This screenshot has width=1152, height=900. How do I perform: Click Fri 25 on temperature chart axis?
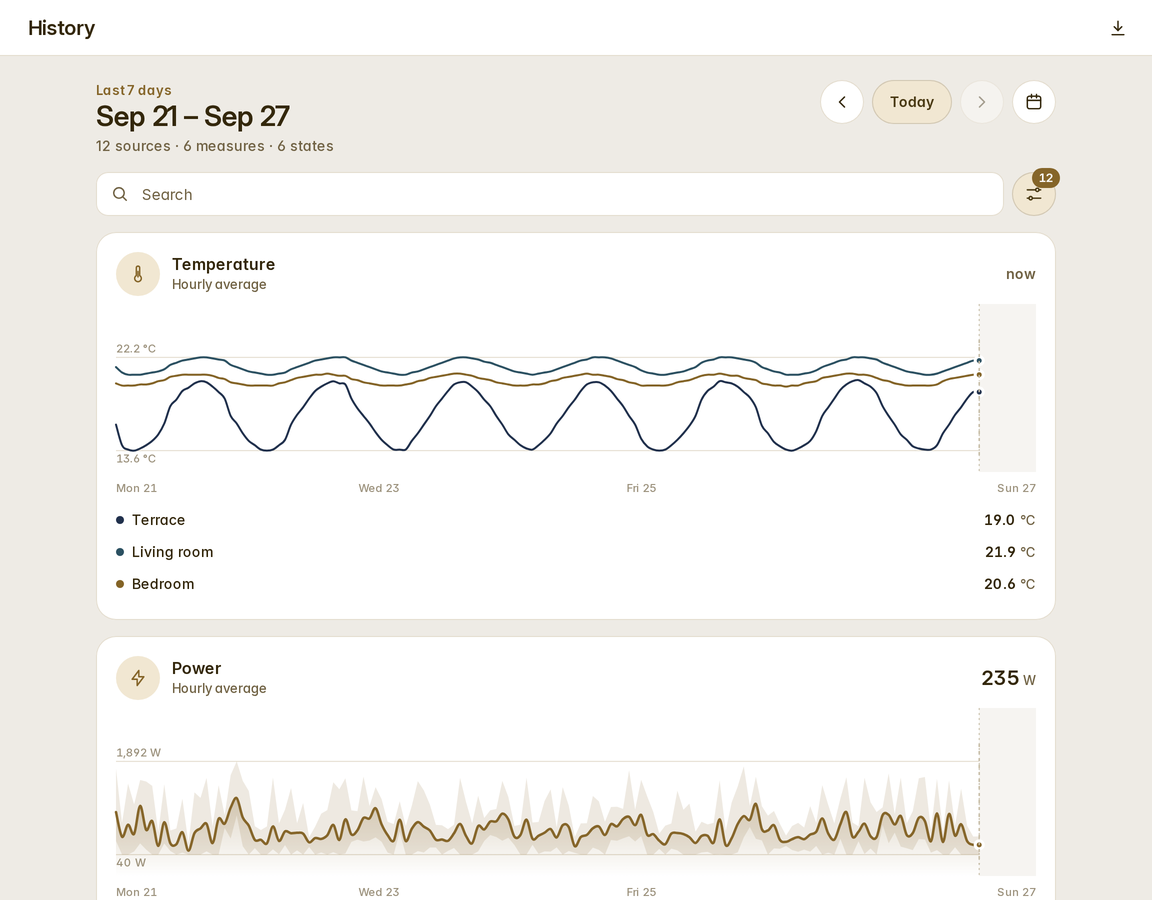641,489
